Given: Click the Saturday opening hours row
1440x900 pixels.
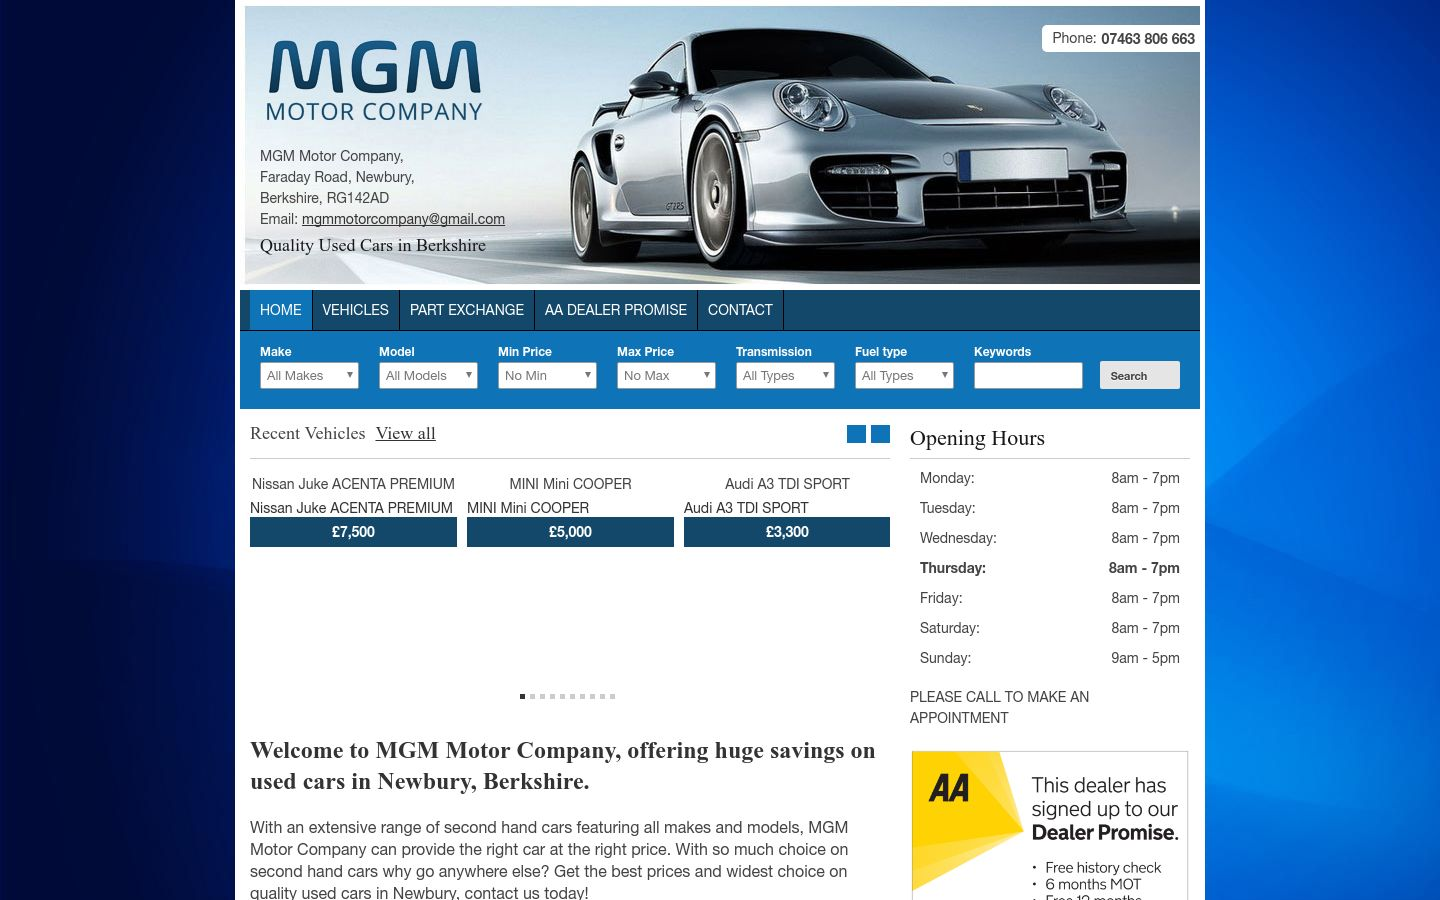Looking at the screenshot, I should click(x=1050, y=628).
